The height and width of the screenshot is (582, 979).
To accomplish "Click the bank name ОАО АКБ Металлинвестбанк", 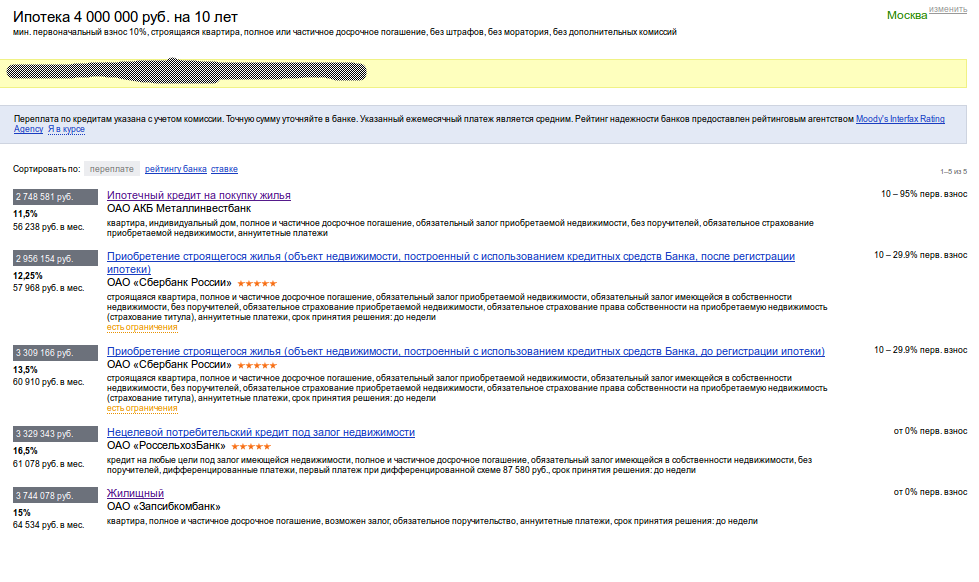I will pos(179,209).
